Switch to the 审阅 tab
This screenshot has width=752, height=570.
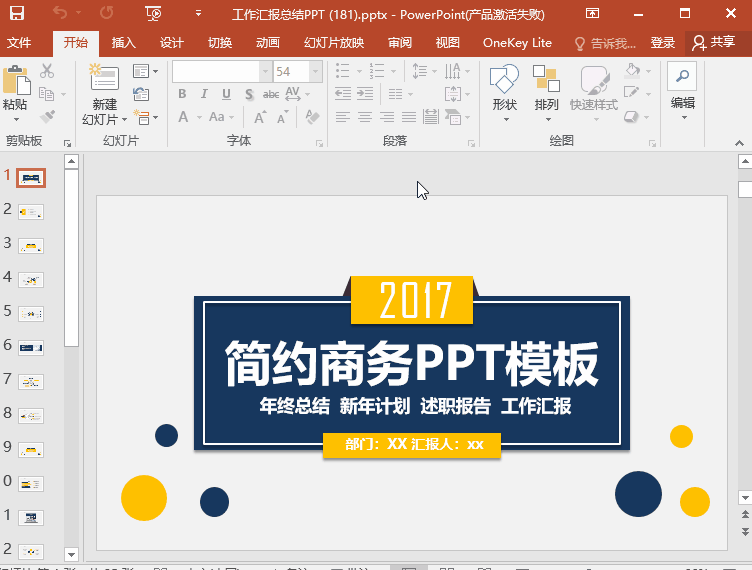(400, 43)
